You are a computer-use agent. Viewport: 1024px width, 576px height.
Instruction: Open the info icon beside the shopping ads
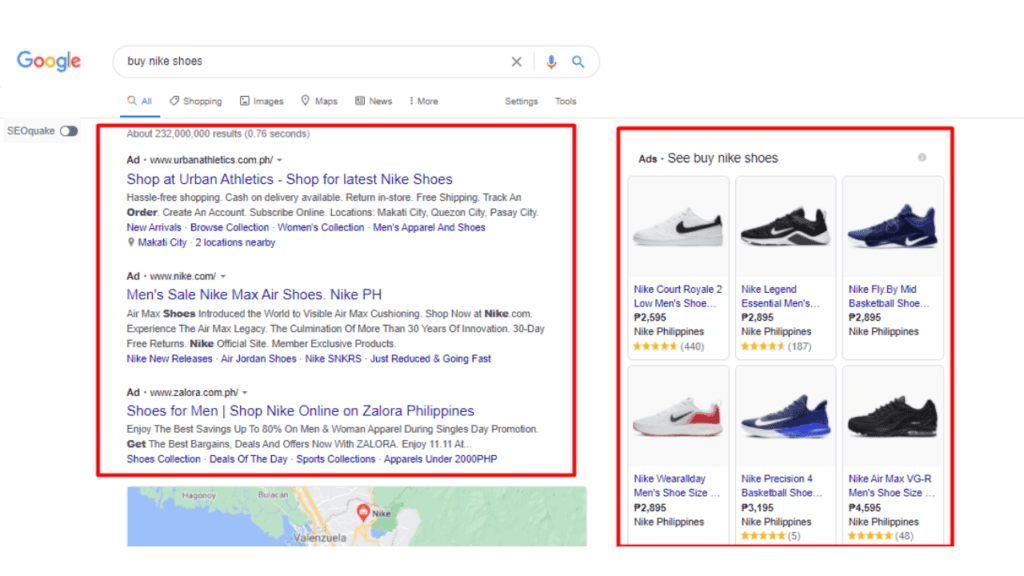[922, 157]
